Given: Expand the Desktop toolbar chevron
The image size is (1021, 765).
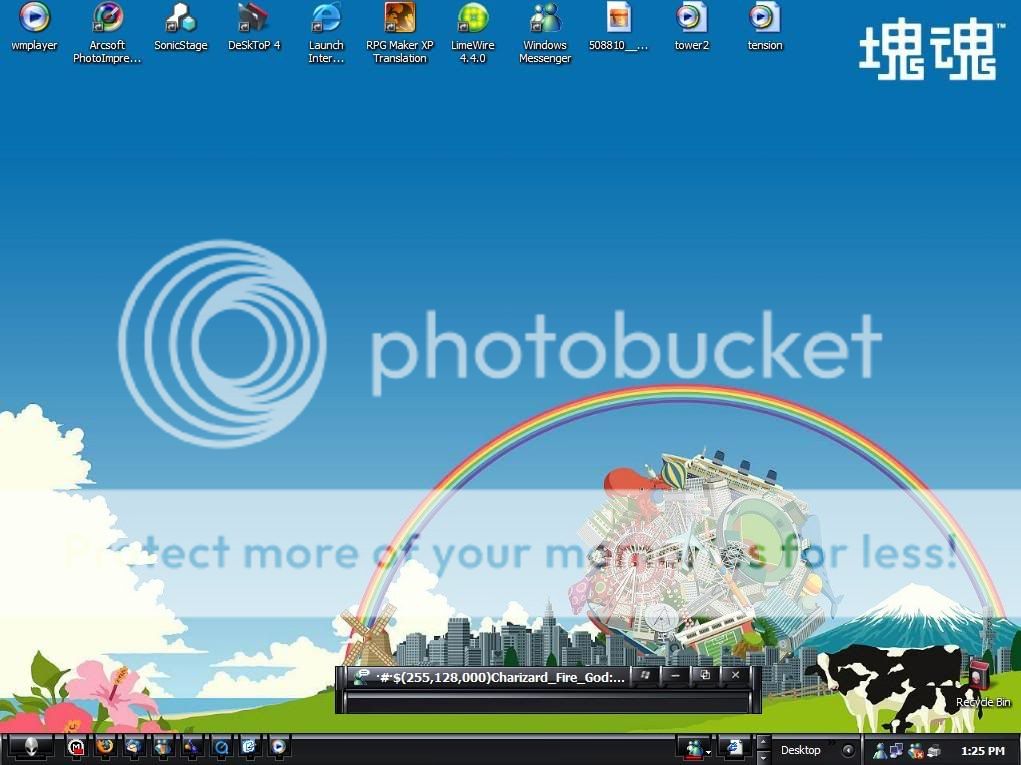Looking at the screenshot, I should tap(832, 743).
